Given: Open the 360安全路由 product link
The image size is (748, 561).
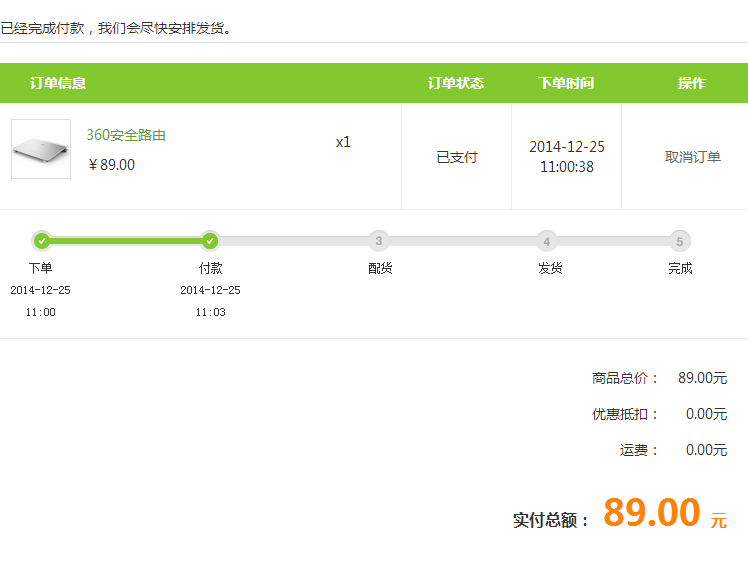Looking at the screenshot, I should [x=126, y=135].
